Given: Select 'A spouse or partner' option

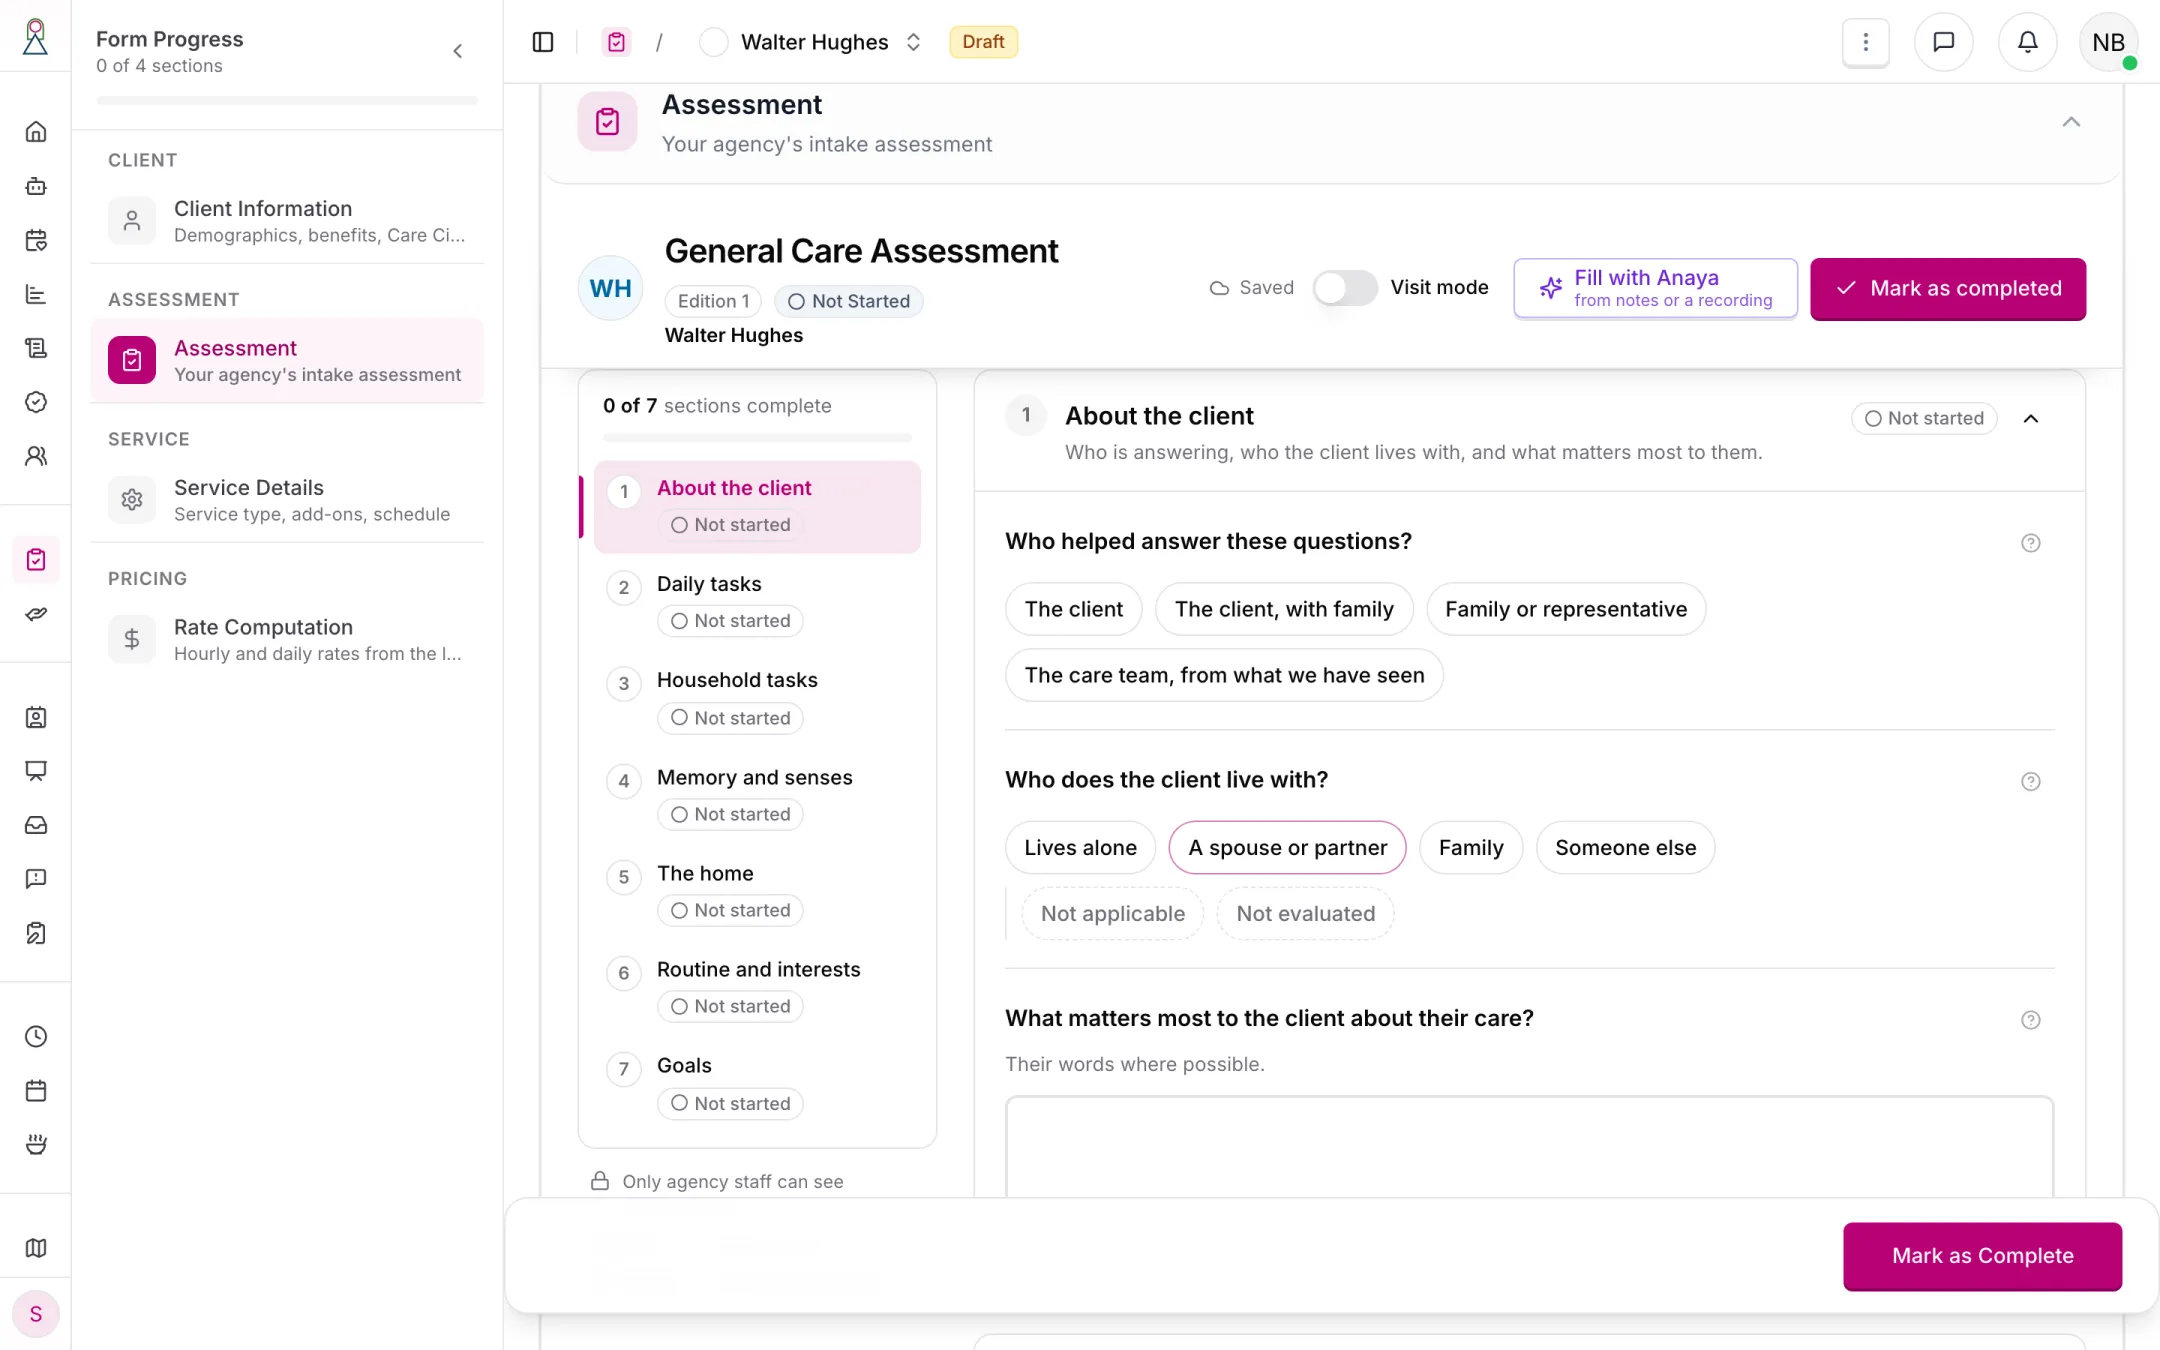Looking at the screenshot, I should [1287, 848].
